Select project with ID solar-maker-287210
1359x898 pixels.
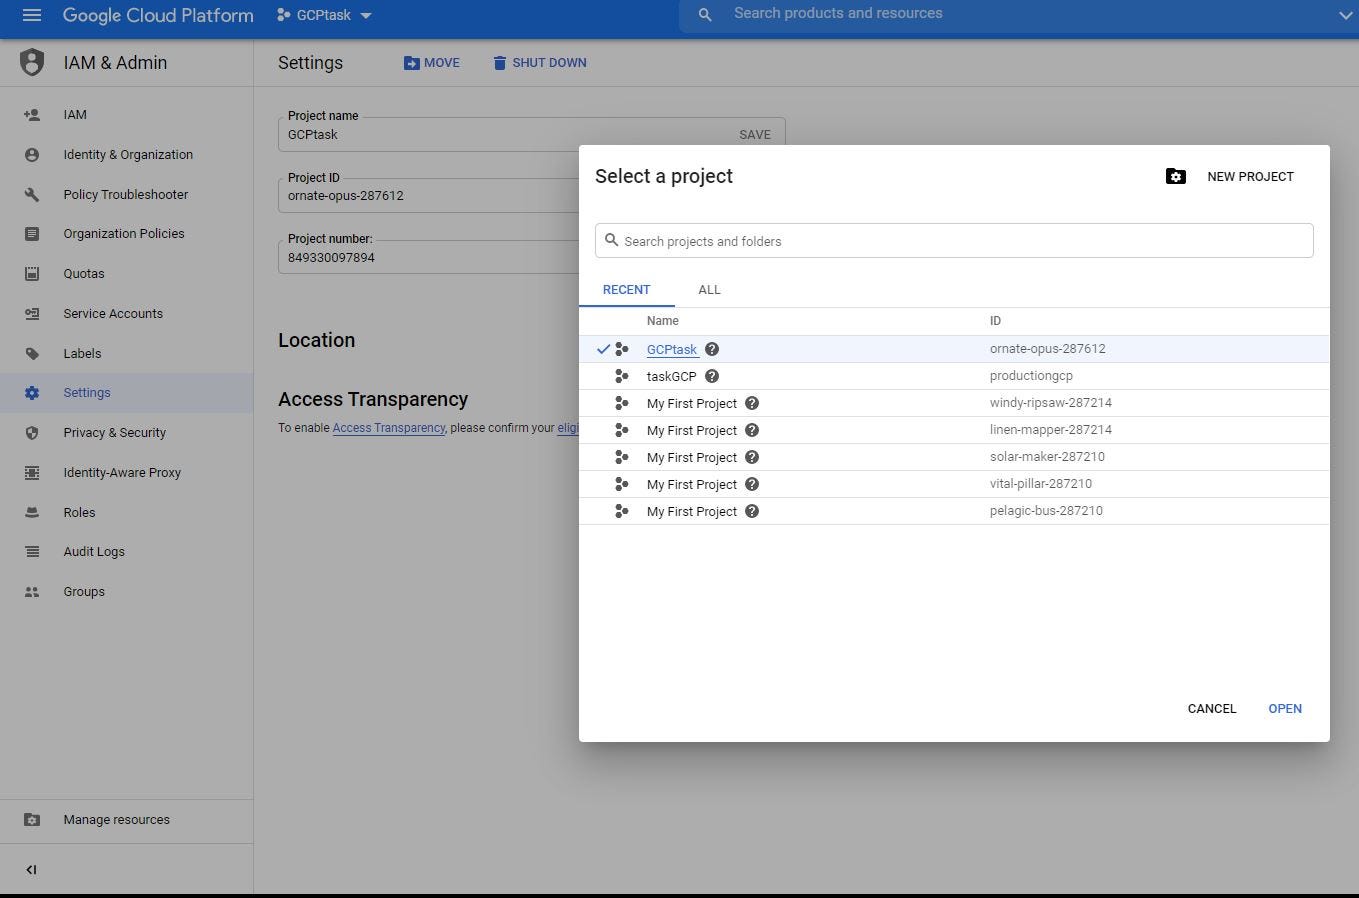[x=954, y=457]
